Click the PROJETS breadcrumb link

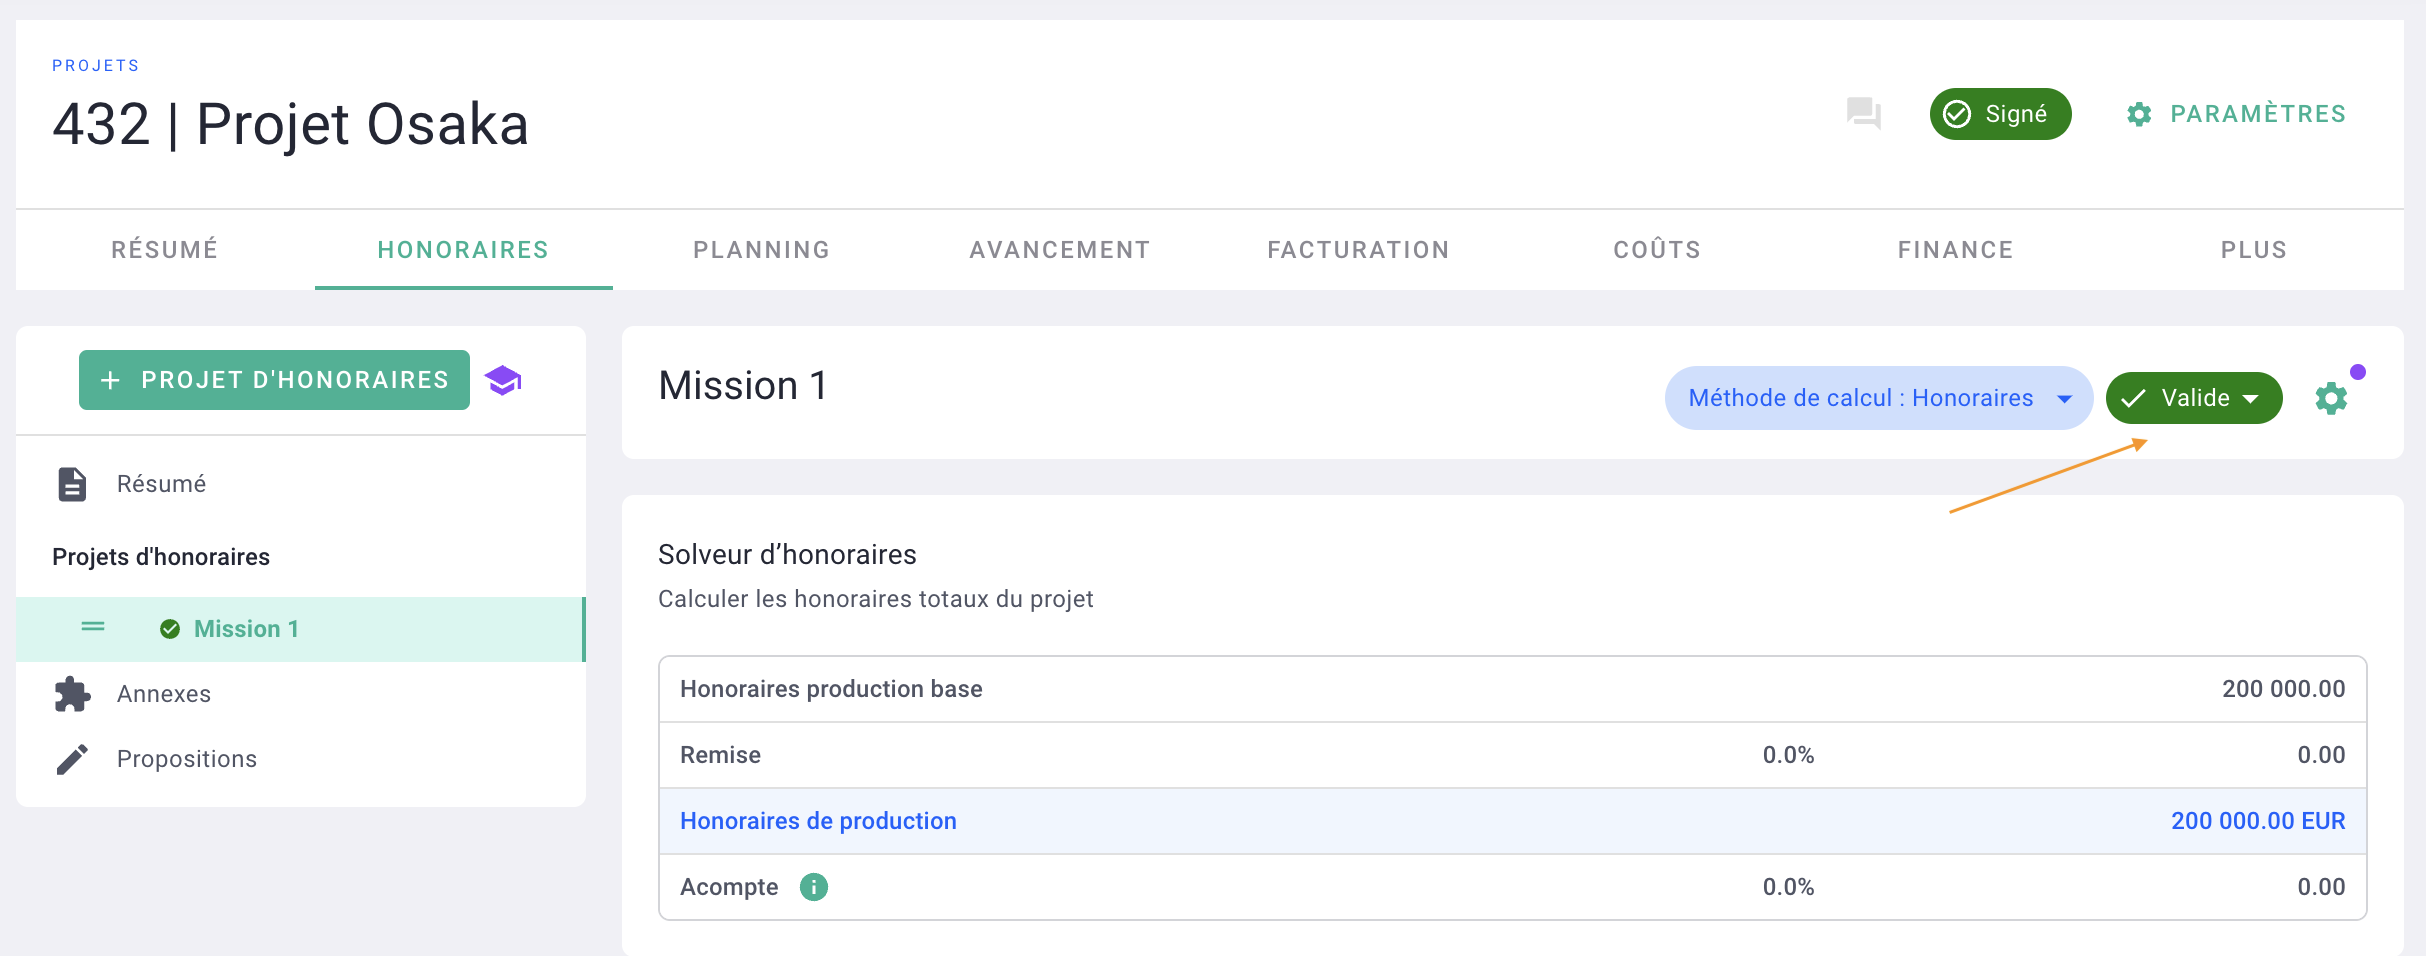tap(96, 66)
